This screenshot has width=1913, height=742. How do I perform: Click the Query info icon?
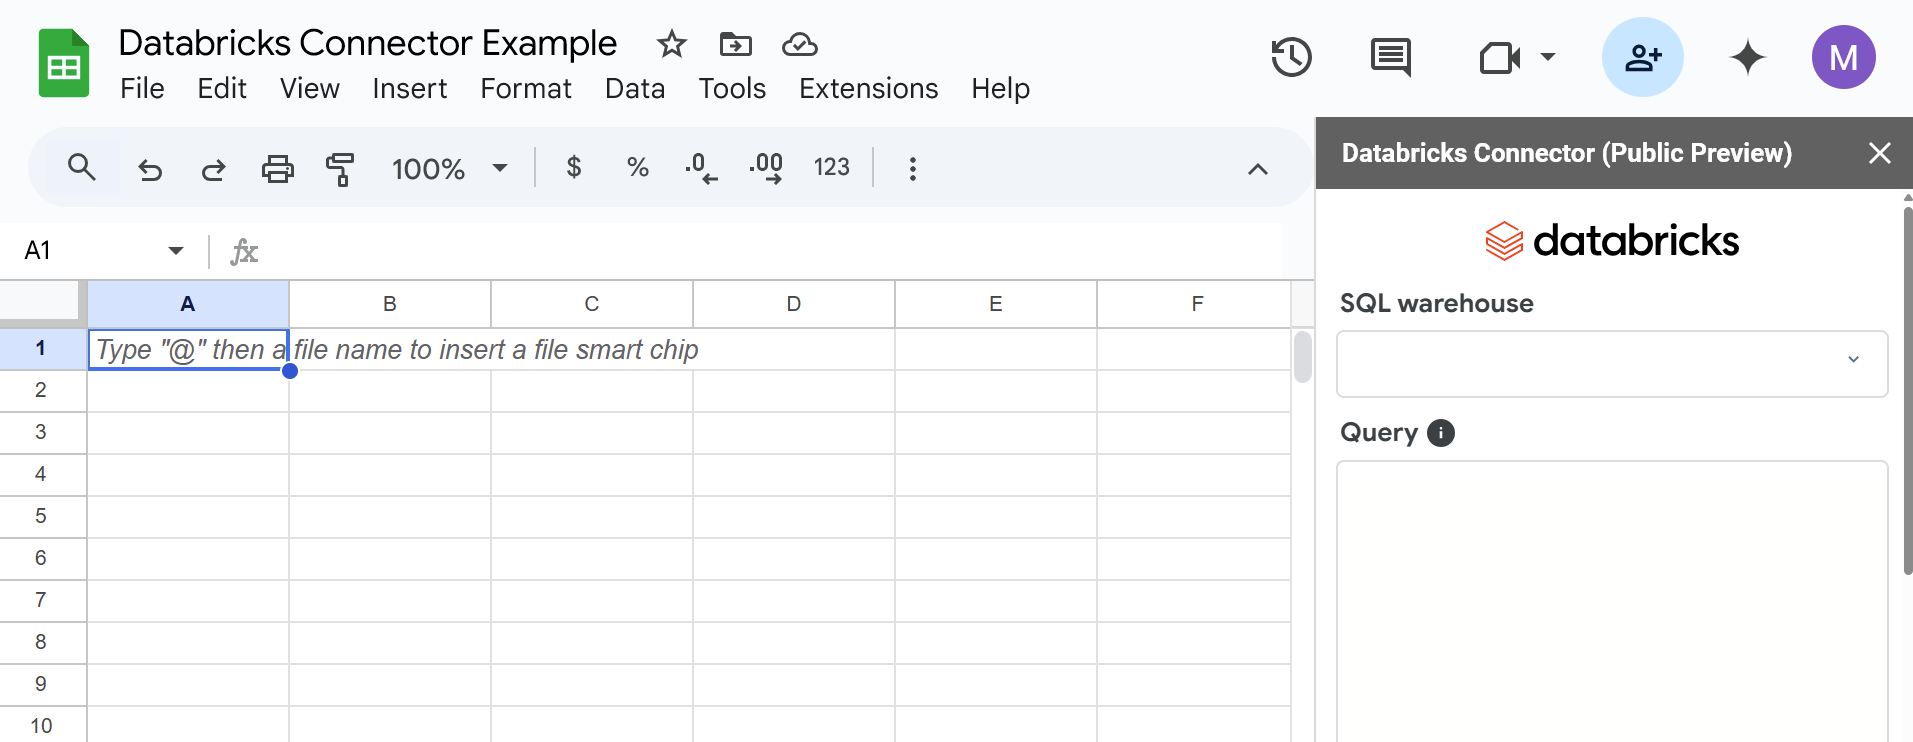pos(1440,433)
